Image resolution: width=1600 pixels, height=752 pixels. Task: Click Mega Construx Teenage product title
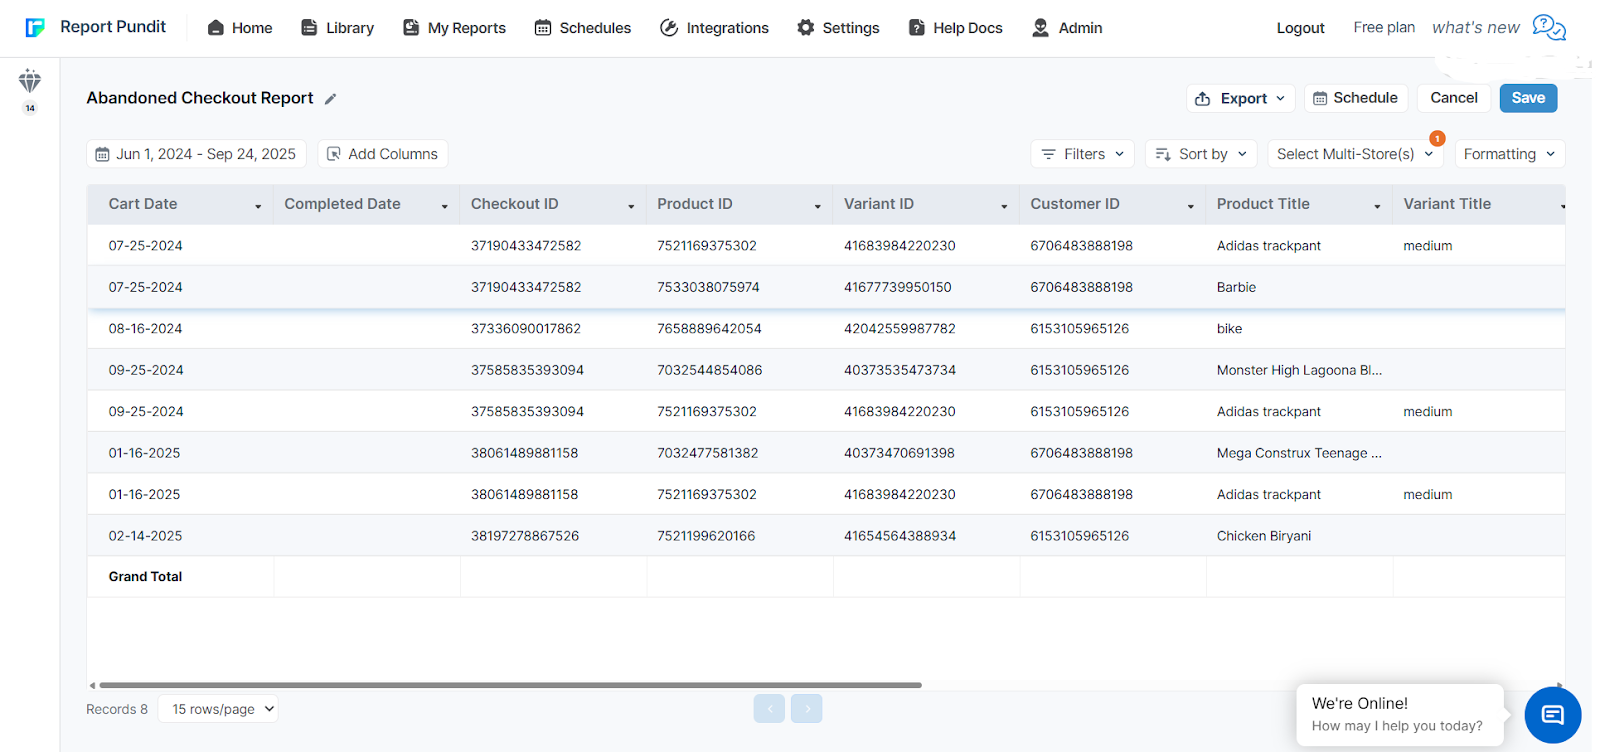coord(1299,453)
